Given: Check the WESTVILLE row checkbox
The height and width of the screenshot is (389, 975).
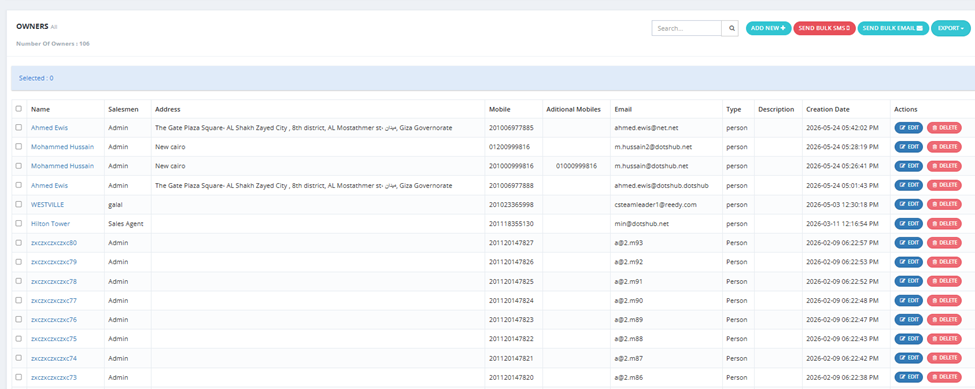Looking at the screenshot, I should point(19,204).
